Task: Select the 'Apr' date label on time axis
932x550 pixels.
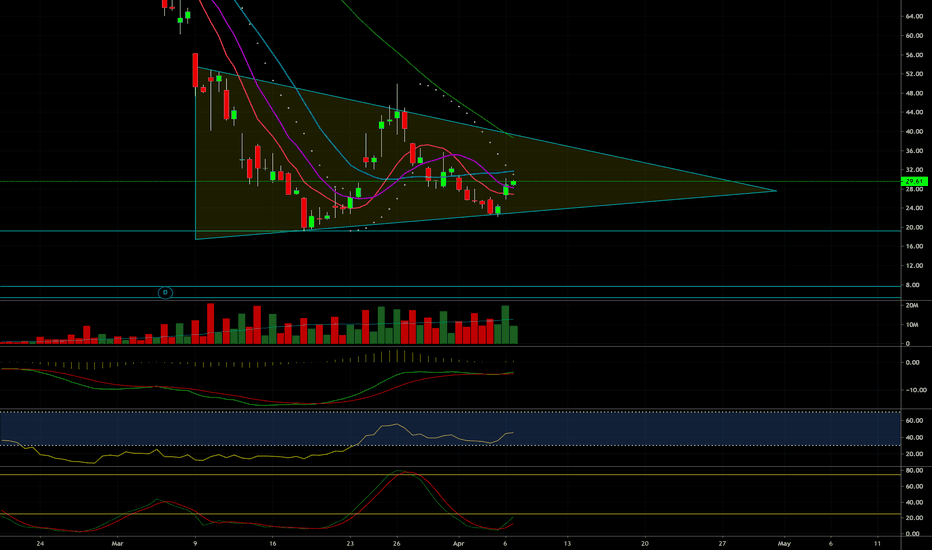Action: click(458, 543)
